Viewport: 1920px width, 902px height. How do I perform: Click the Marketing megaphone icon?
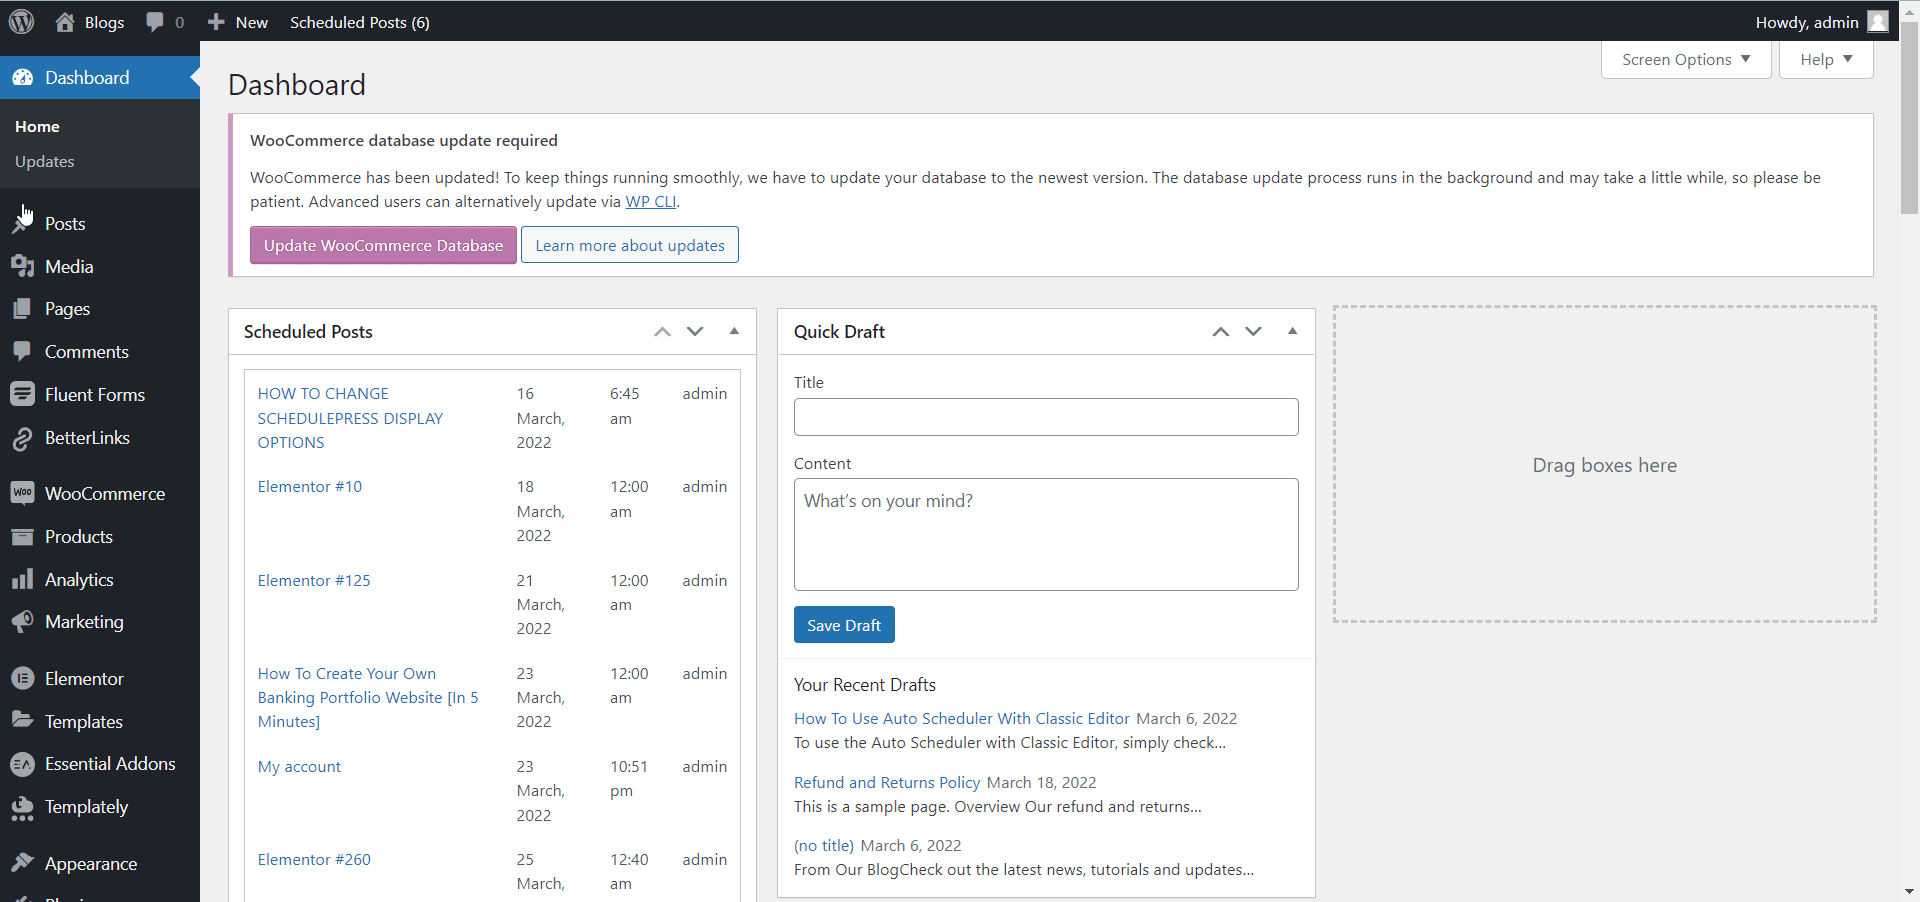click(23, 622)
